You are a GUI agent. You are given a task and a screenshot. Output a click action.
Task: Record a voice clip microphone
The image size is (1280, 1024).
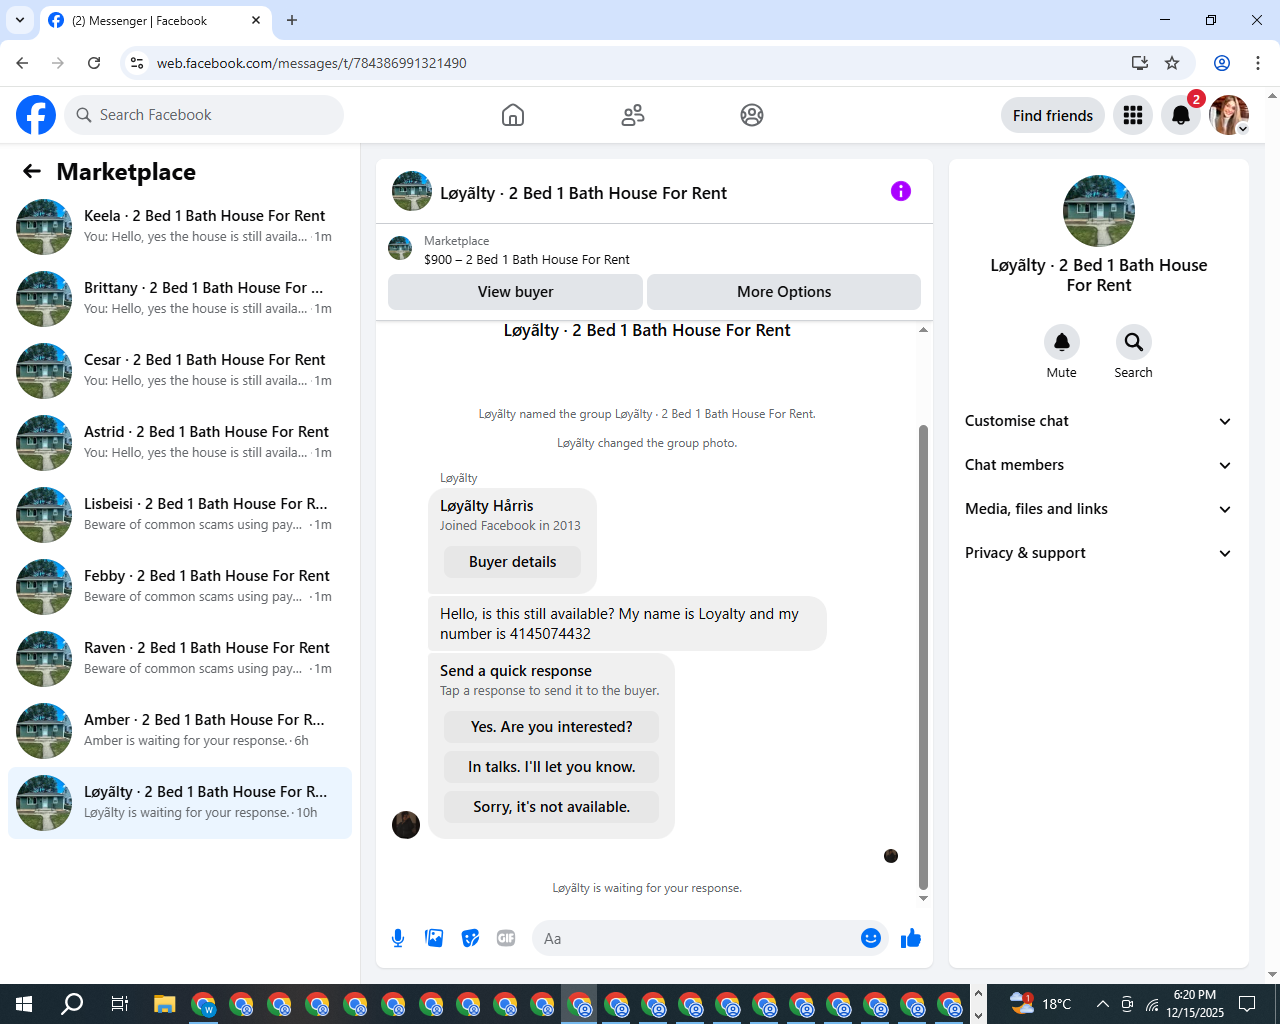(x=398, y=938)
